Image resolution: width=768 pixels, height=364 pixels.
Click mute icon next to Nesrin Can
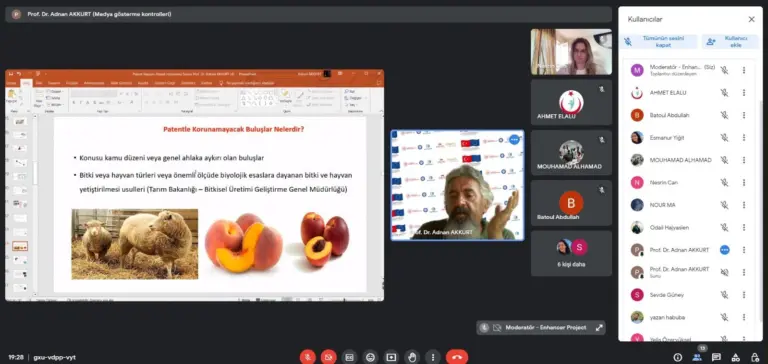724,182
